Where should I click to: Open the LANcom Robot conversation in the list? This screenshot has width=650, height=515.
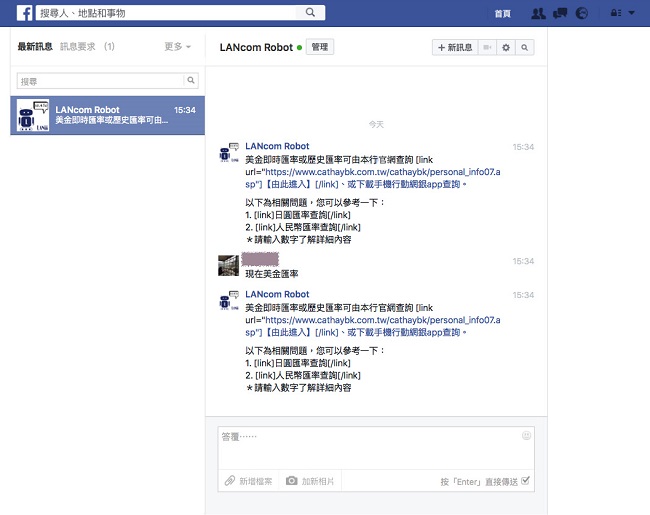click(107, 115)
